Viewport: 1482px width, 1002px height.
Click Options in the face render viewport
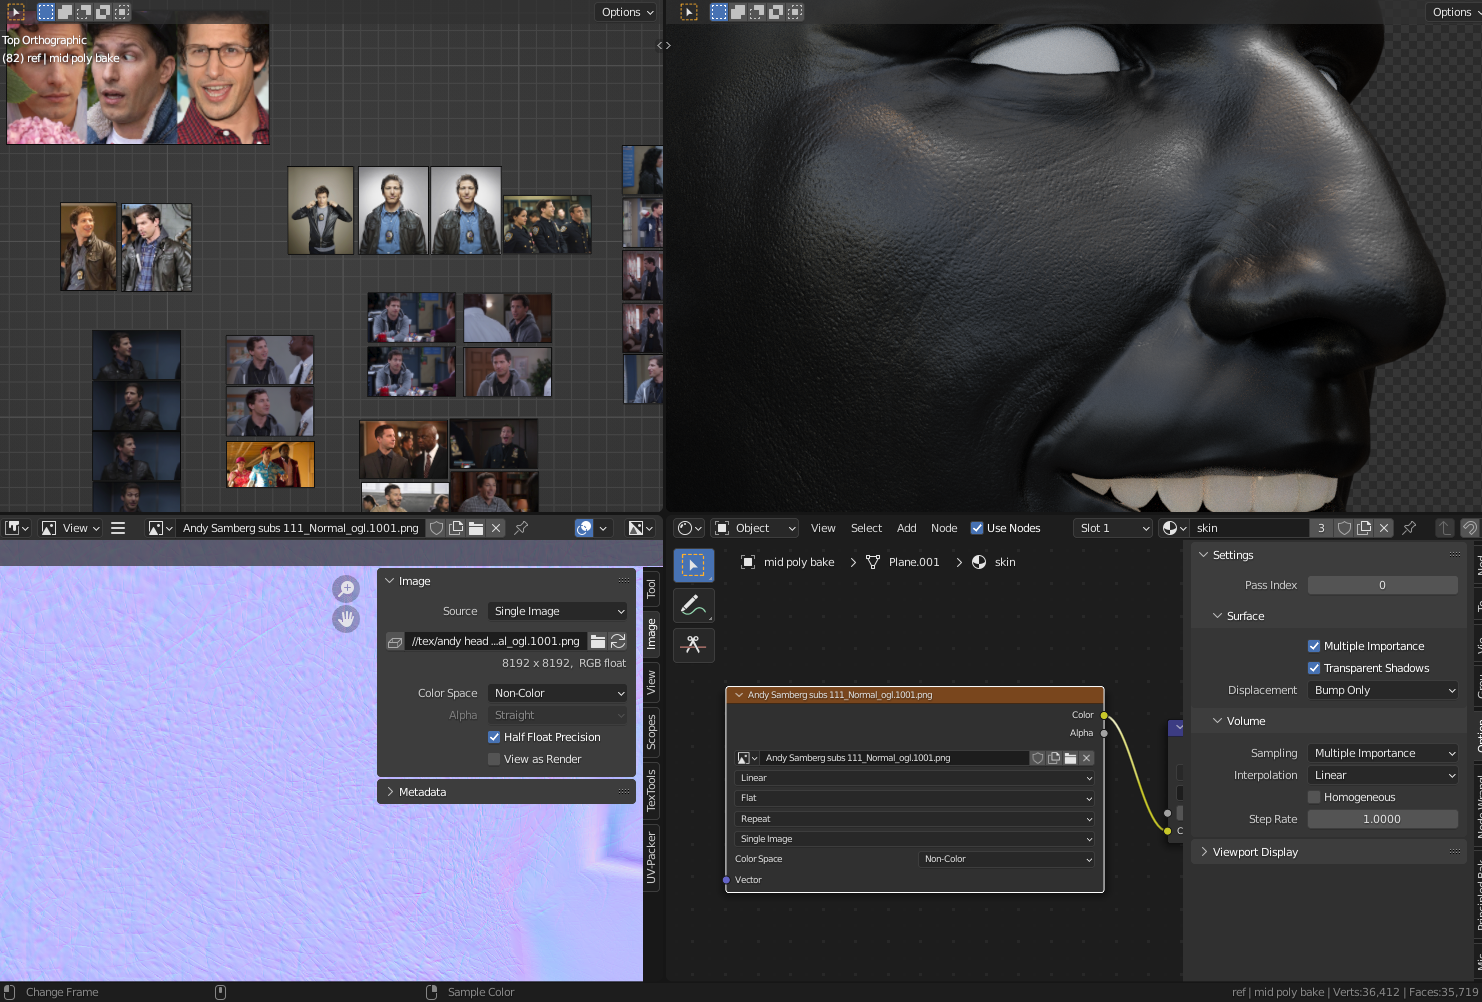coord(1453,12)
